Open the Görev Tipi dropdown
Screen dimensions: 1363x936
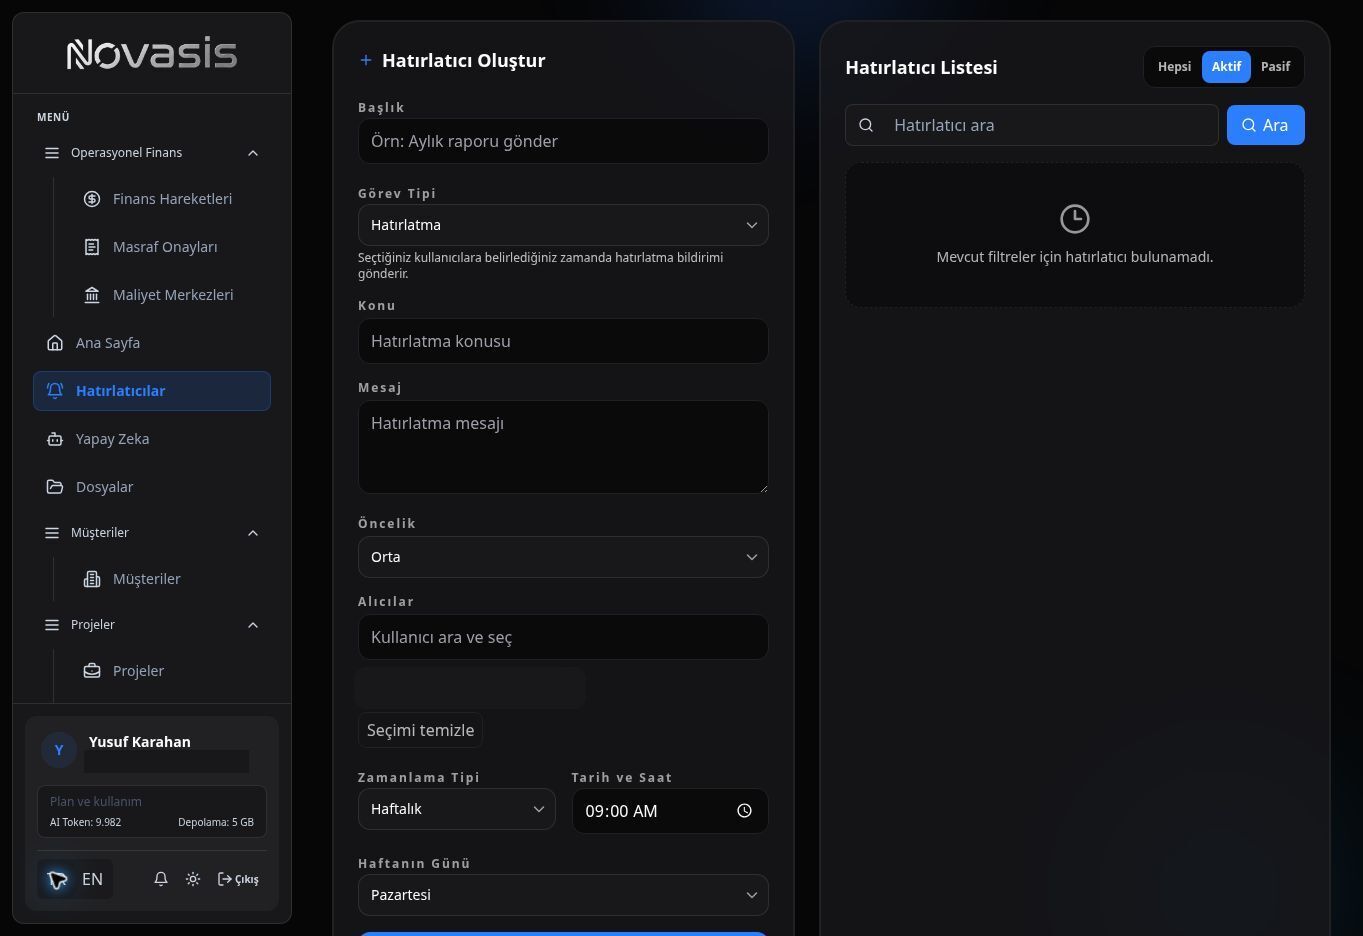point(563,225)
